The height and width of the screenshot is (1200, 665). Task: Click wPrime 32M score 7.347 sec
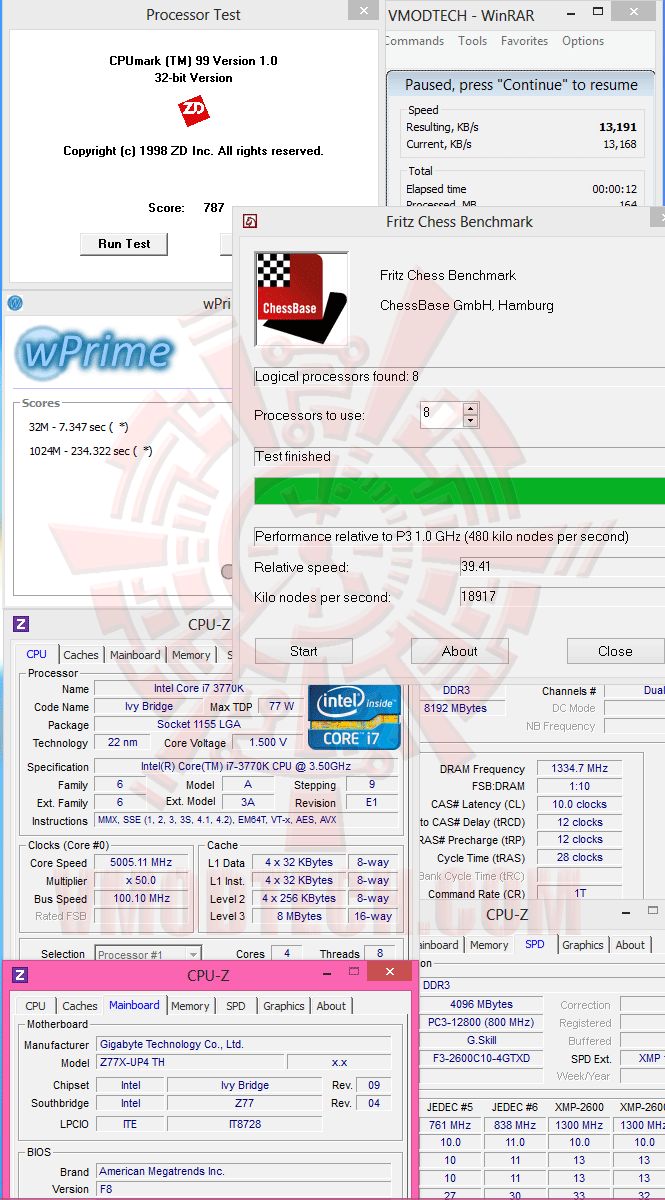79,428
